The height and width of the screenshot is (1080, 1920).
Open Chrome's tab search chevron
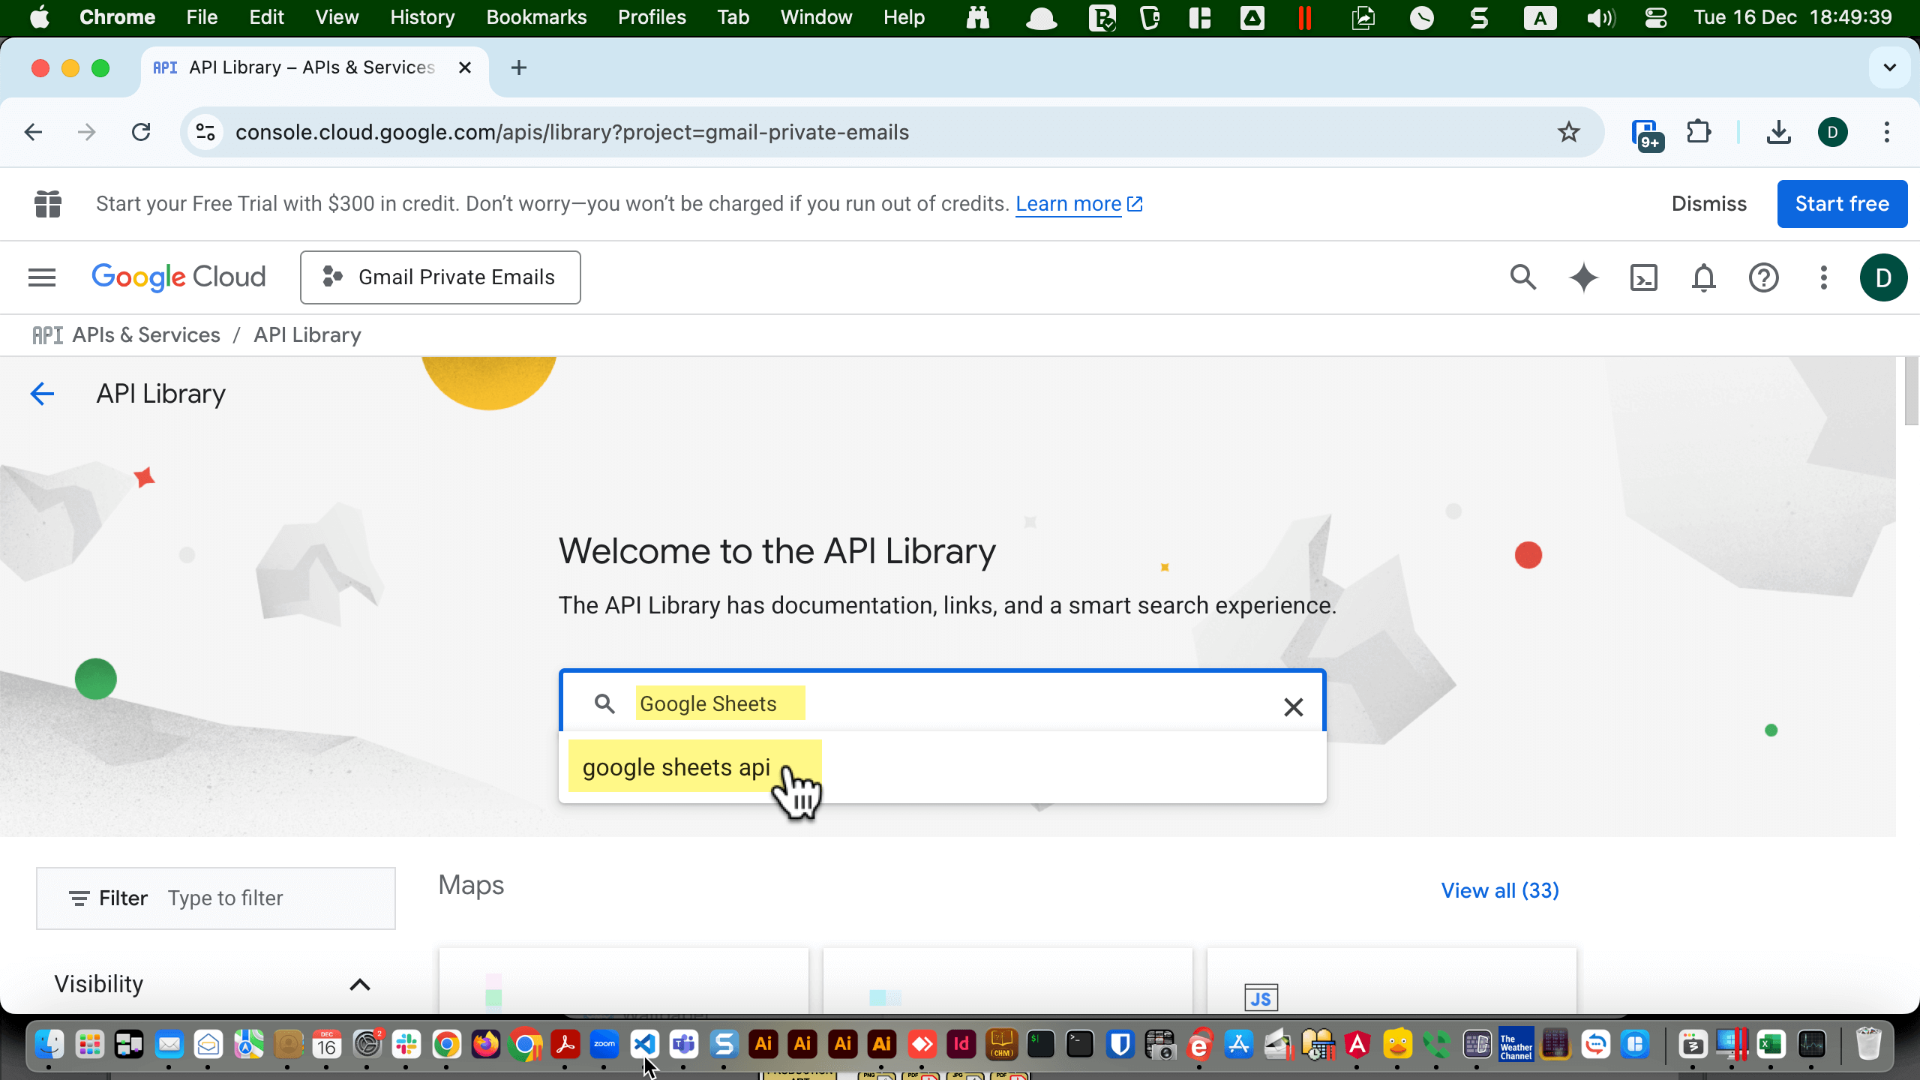[x=1889, y=67]
